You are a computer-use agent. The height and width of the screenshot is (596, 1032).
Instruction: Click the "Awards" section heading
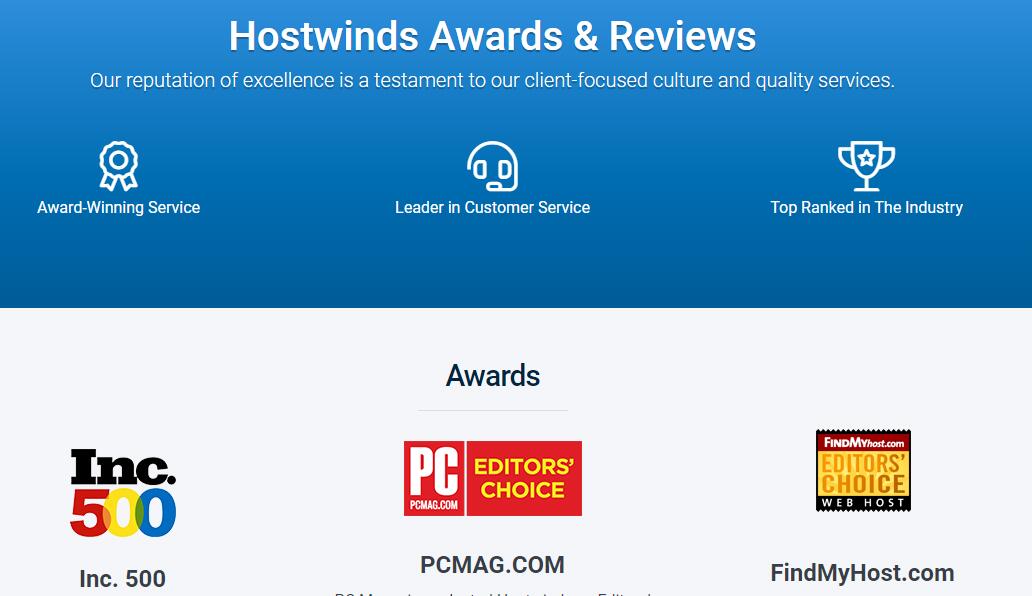pos(492,376)
